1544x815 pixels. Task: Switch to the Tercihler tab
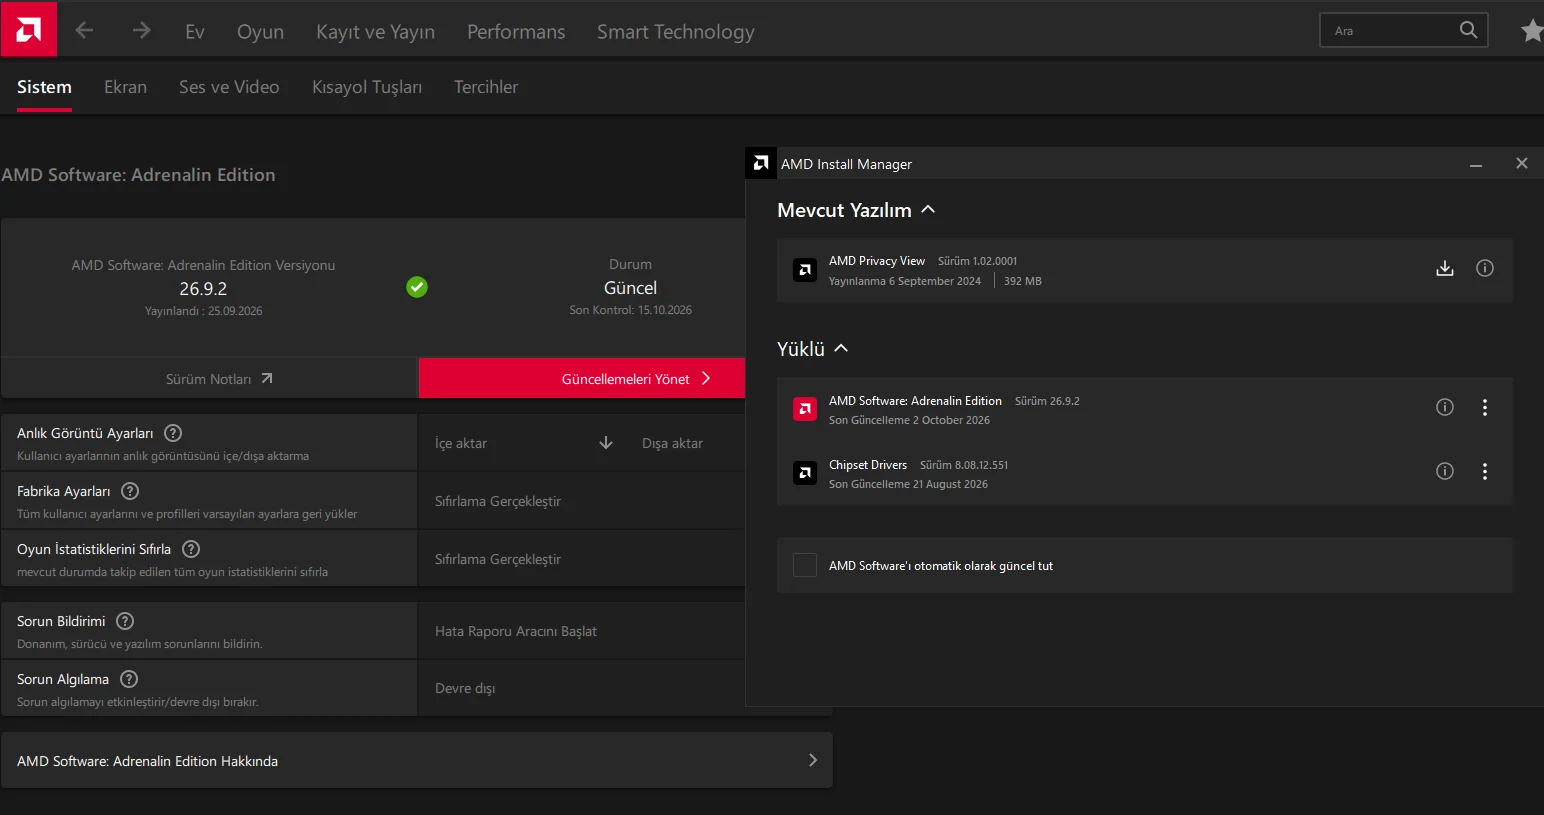click(x=486, y=87)
